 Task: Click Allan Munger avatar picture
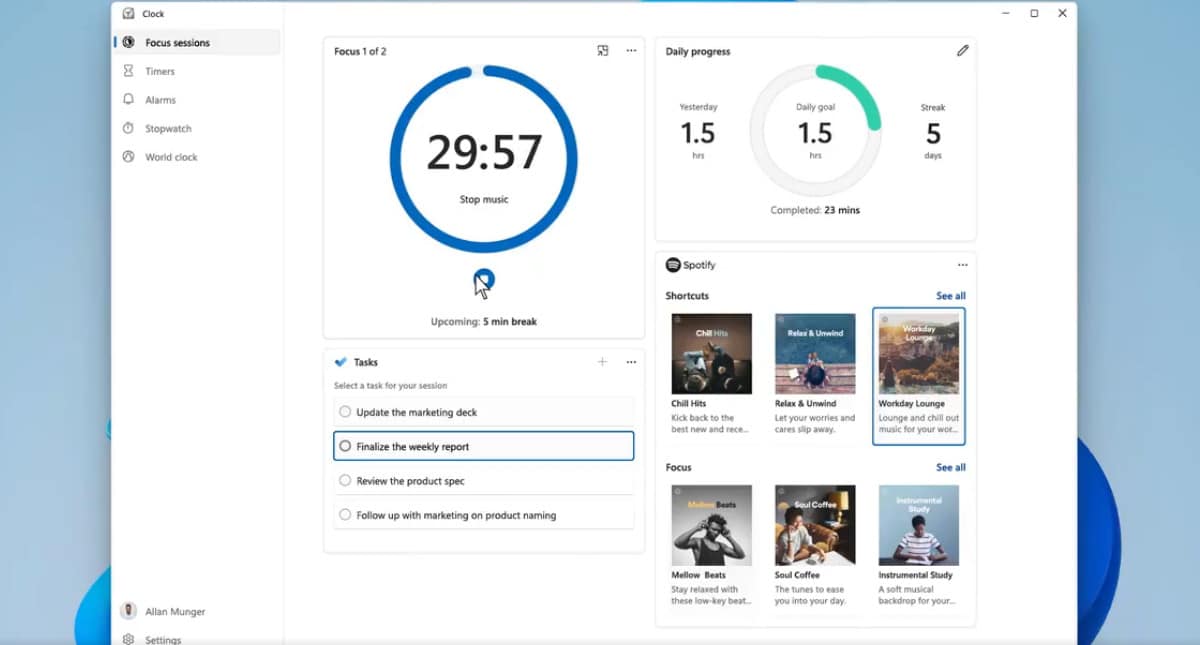coord(128,611)
